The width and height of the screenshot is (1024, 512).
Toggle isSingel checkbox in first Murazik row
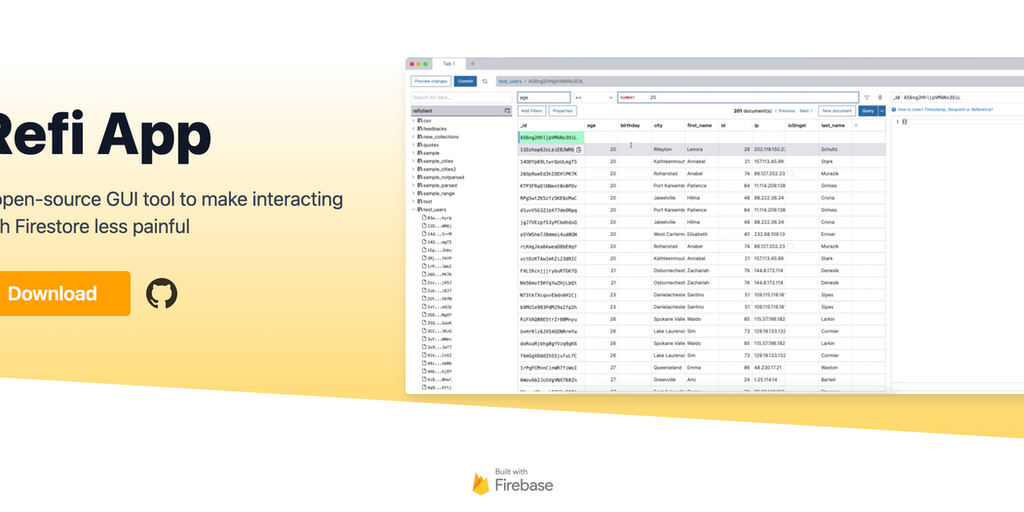790,174
